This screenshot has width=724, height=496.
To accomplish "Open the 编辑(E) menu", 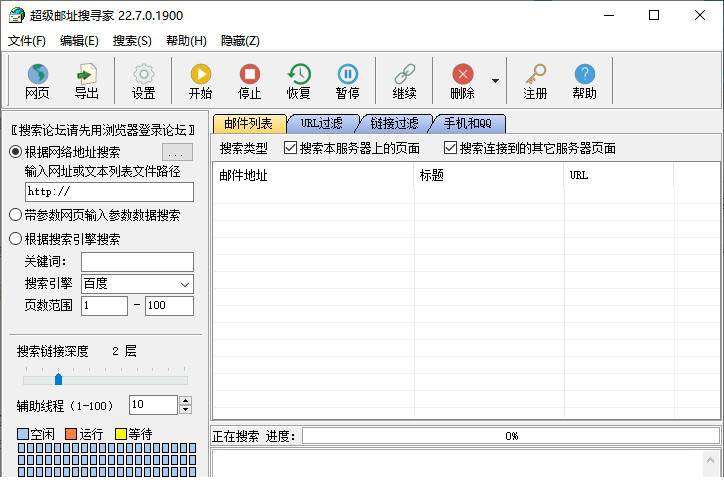I will click(x=79, y=41).
